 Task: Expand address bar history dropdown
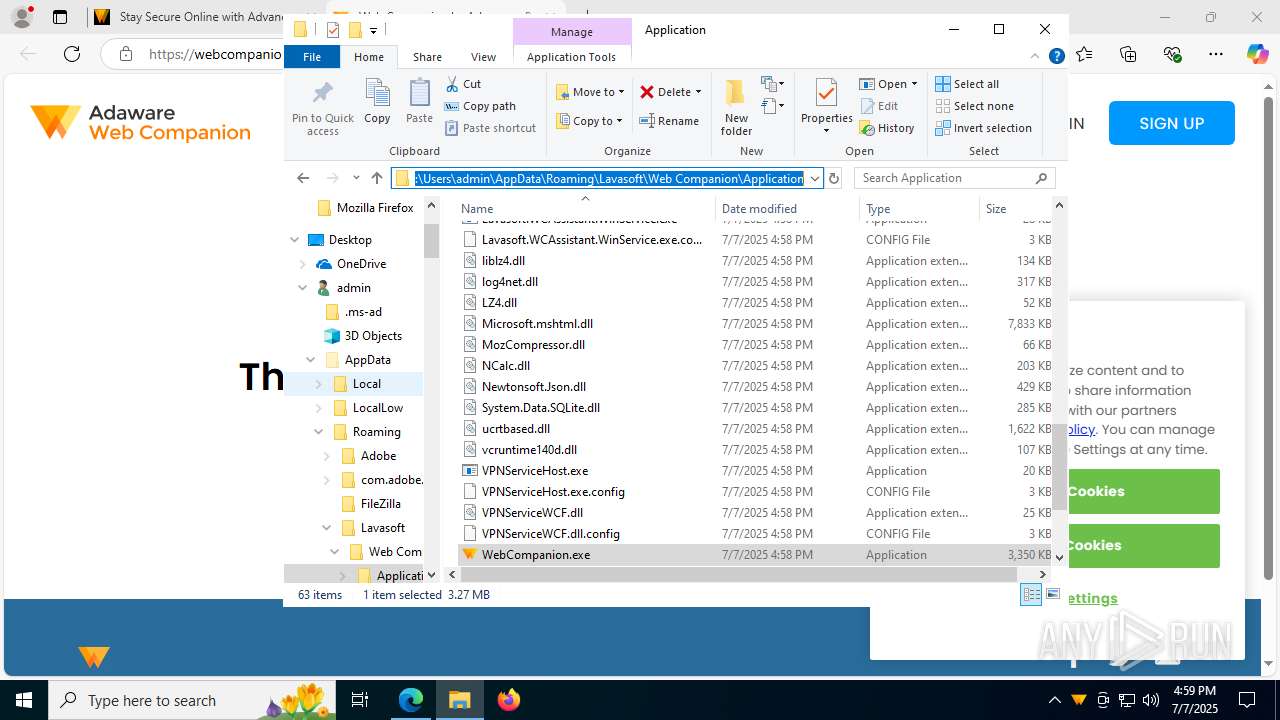pyautogui.click(x=815, y=178)
